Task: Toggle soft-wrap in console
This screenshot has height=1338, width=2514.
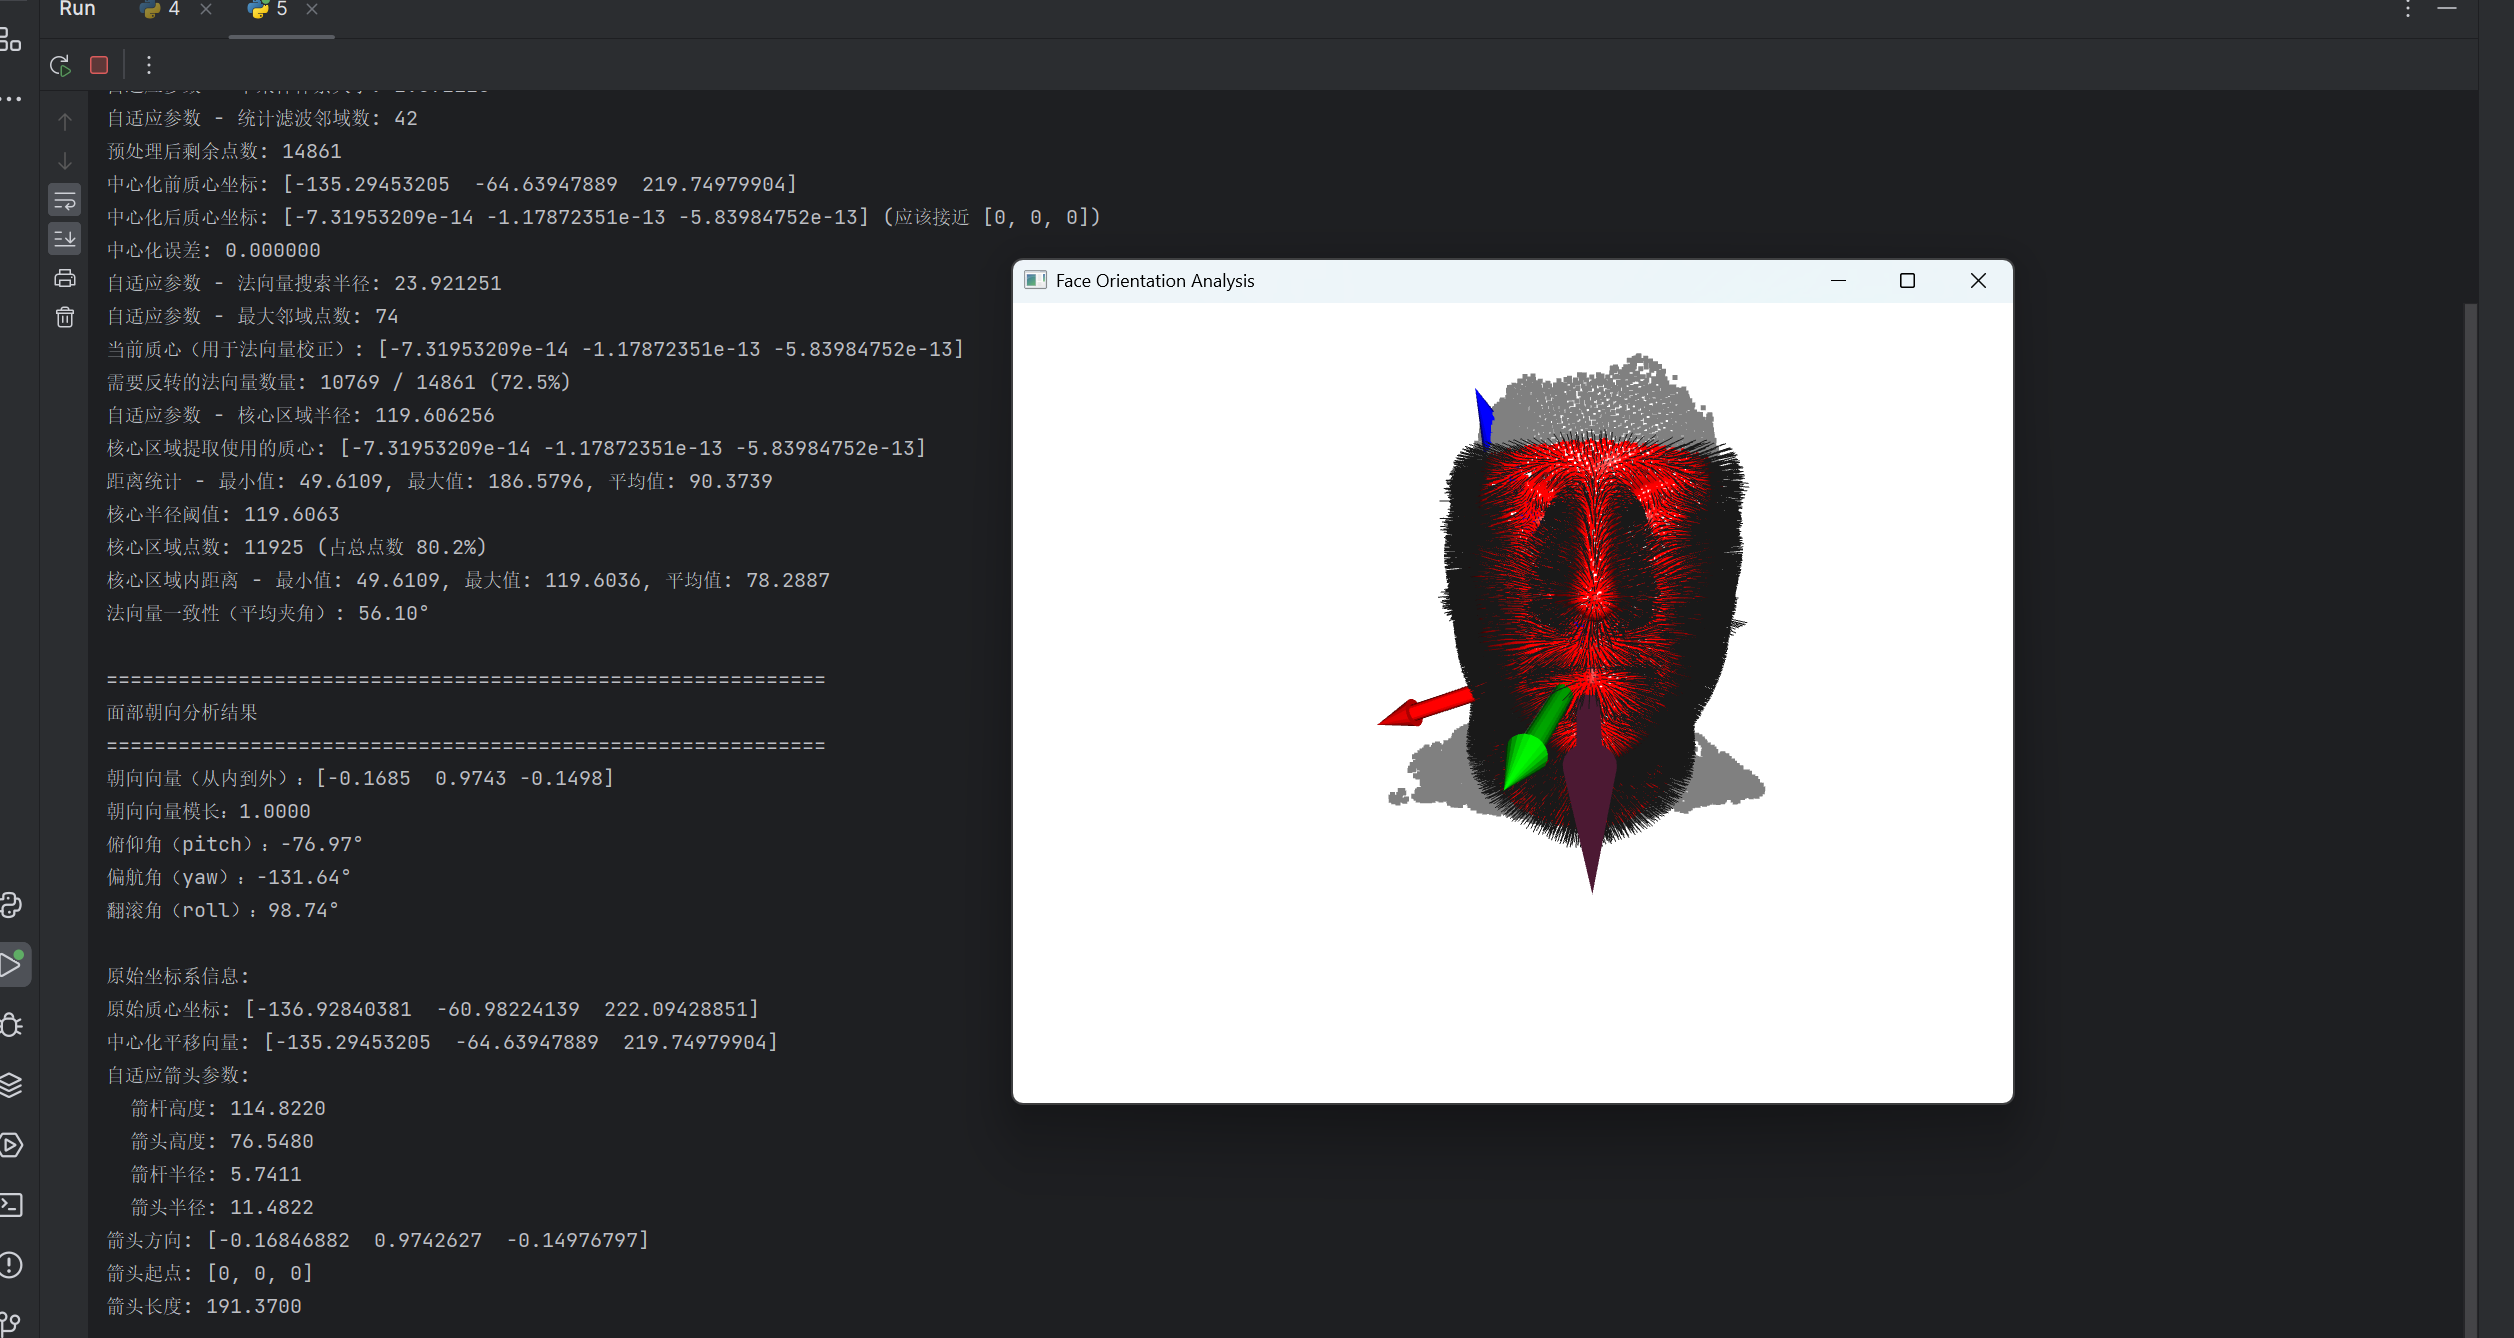Action: 65,201
